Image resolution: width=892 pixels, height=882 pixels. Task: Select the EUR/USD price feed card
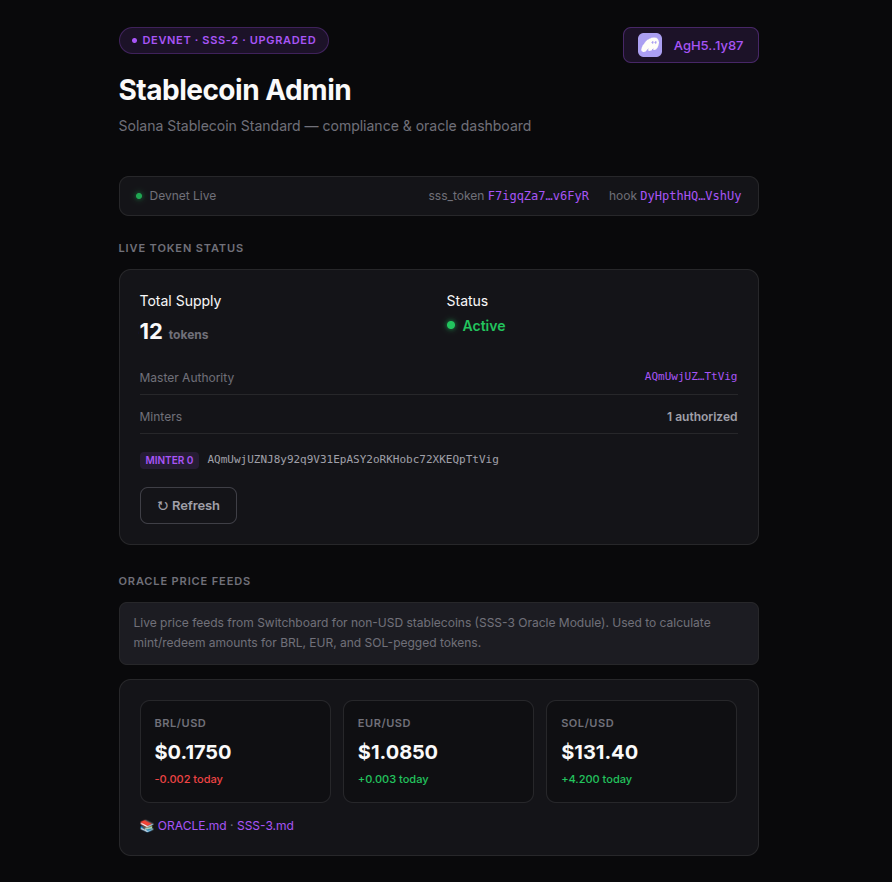[438, 751]
